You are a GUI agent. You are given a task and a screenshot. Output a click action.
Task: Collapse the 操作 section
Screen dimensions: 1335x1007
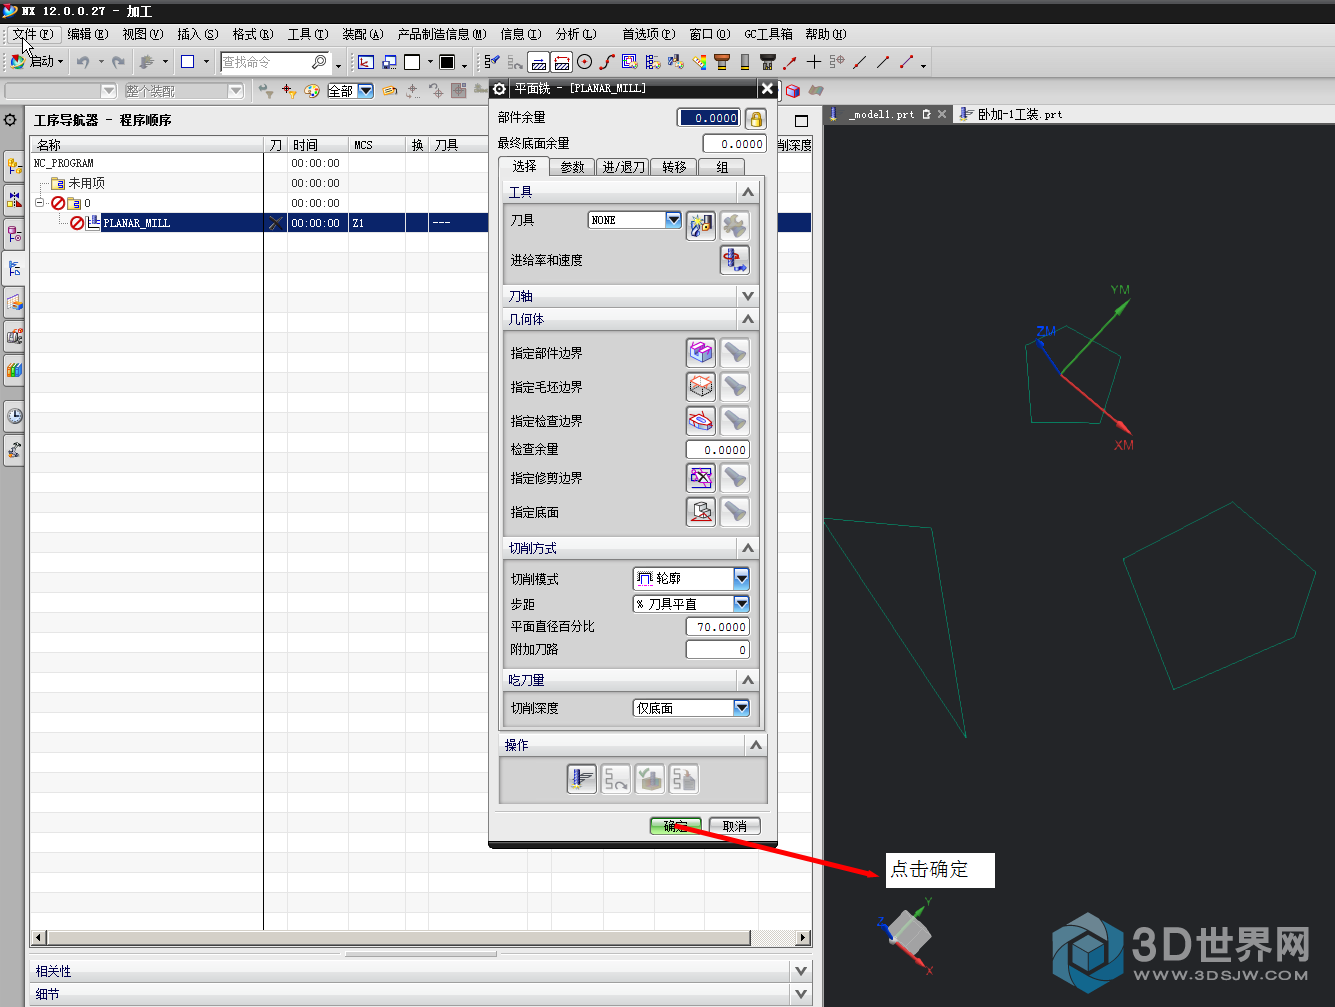click(x=756, y=745)
